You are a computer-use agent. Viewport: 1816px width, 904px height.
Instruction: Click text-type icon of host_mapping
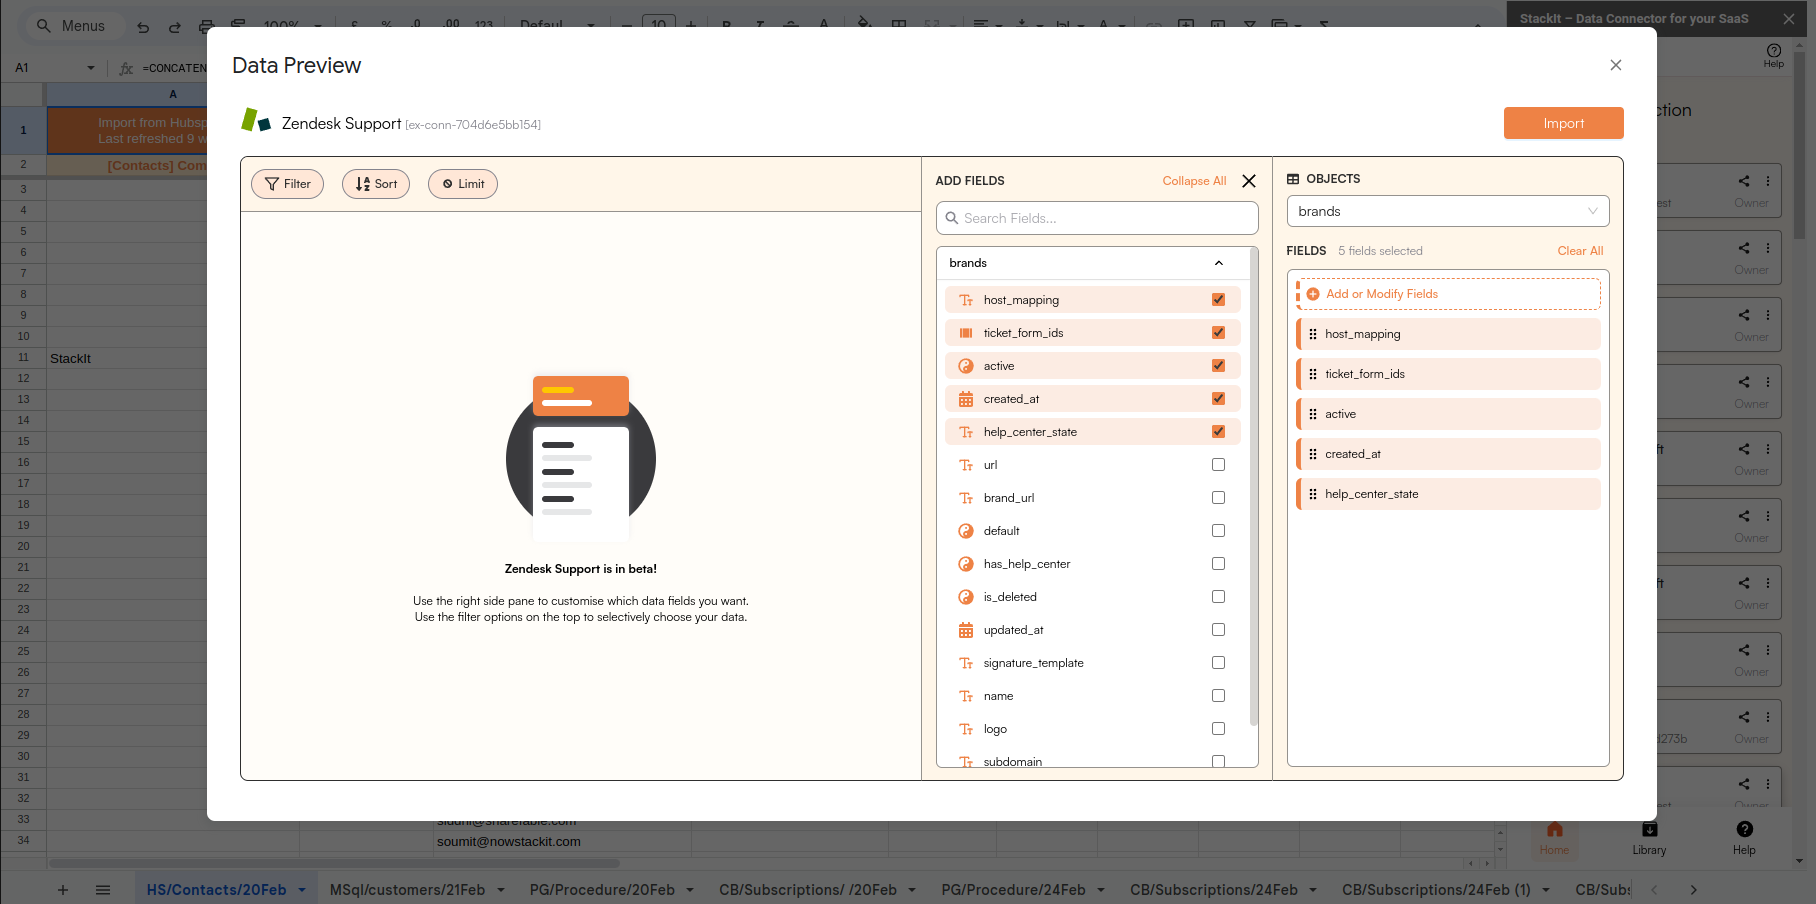point(966,300)
